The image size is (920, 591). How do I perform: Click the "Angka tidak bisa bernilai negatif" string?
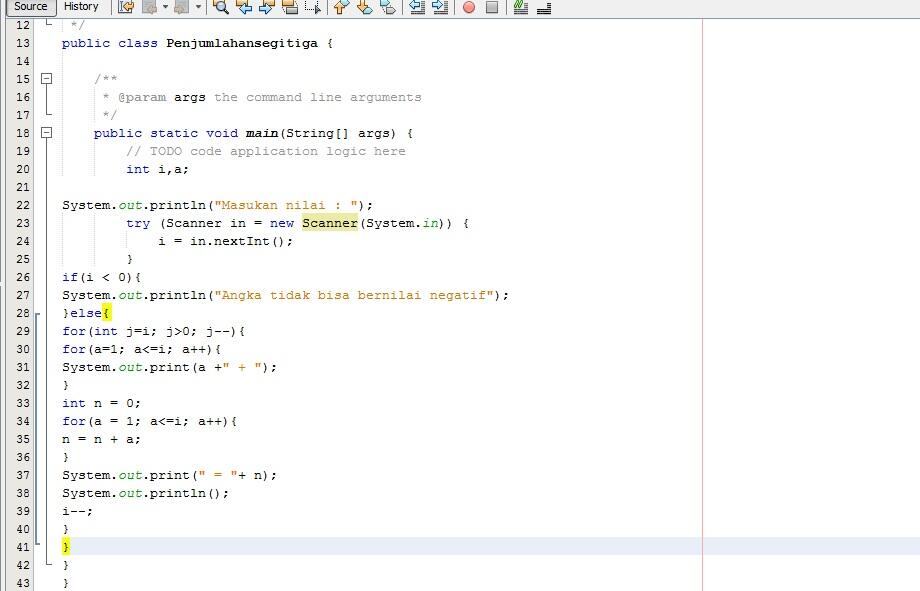pos(354,295)
